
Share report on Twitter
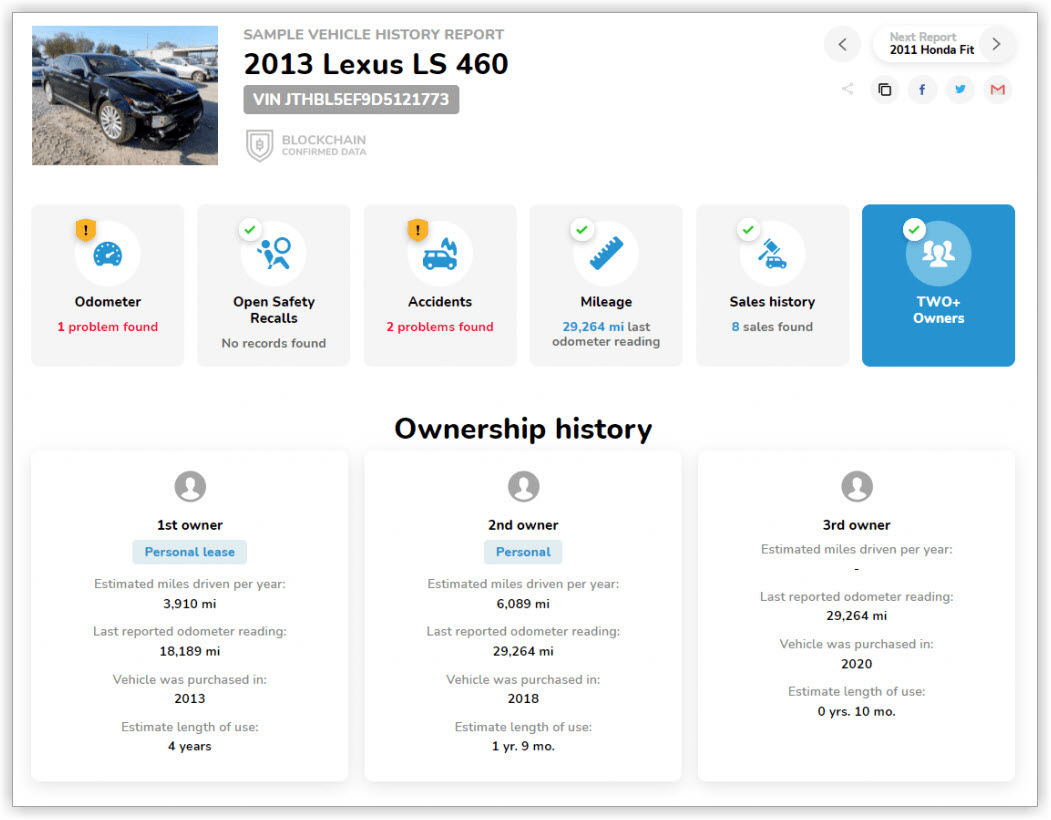[x=960, y=89]
